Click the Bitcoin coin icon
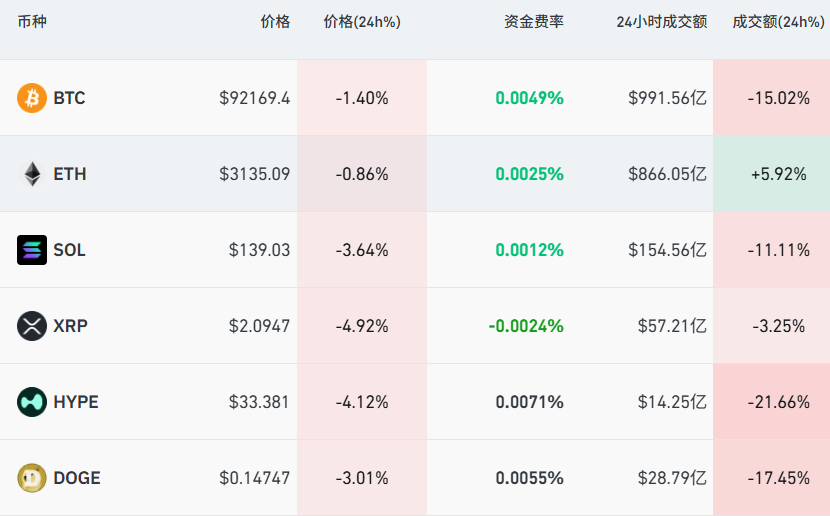 (32, 98)
